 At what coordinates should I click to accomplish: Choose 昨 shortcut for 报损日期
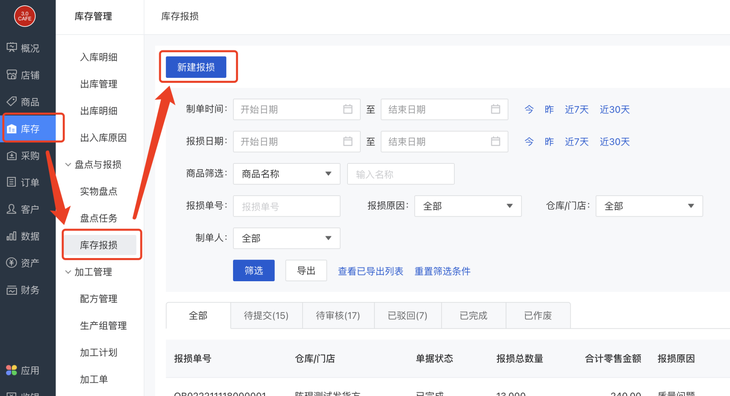[549, 141]
